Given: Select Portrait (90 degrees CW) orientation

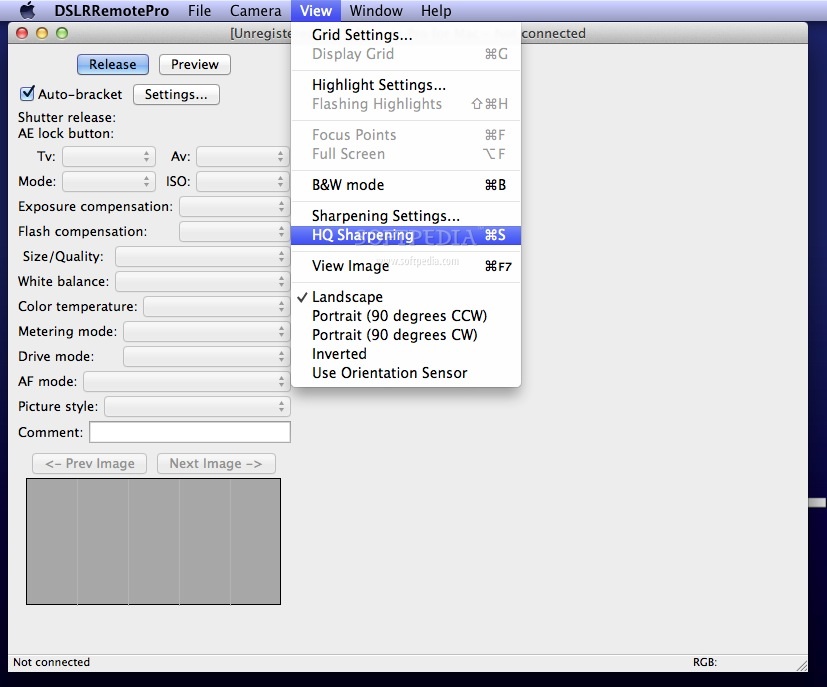Looking at the screenshot, I should pyautogui.click(x=394, y=335).
